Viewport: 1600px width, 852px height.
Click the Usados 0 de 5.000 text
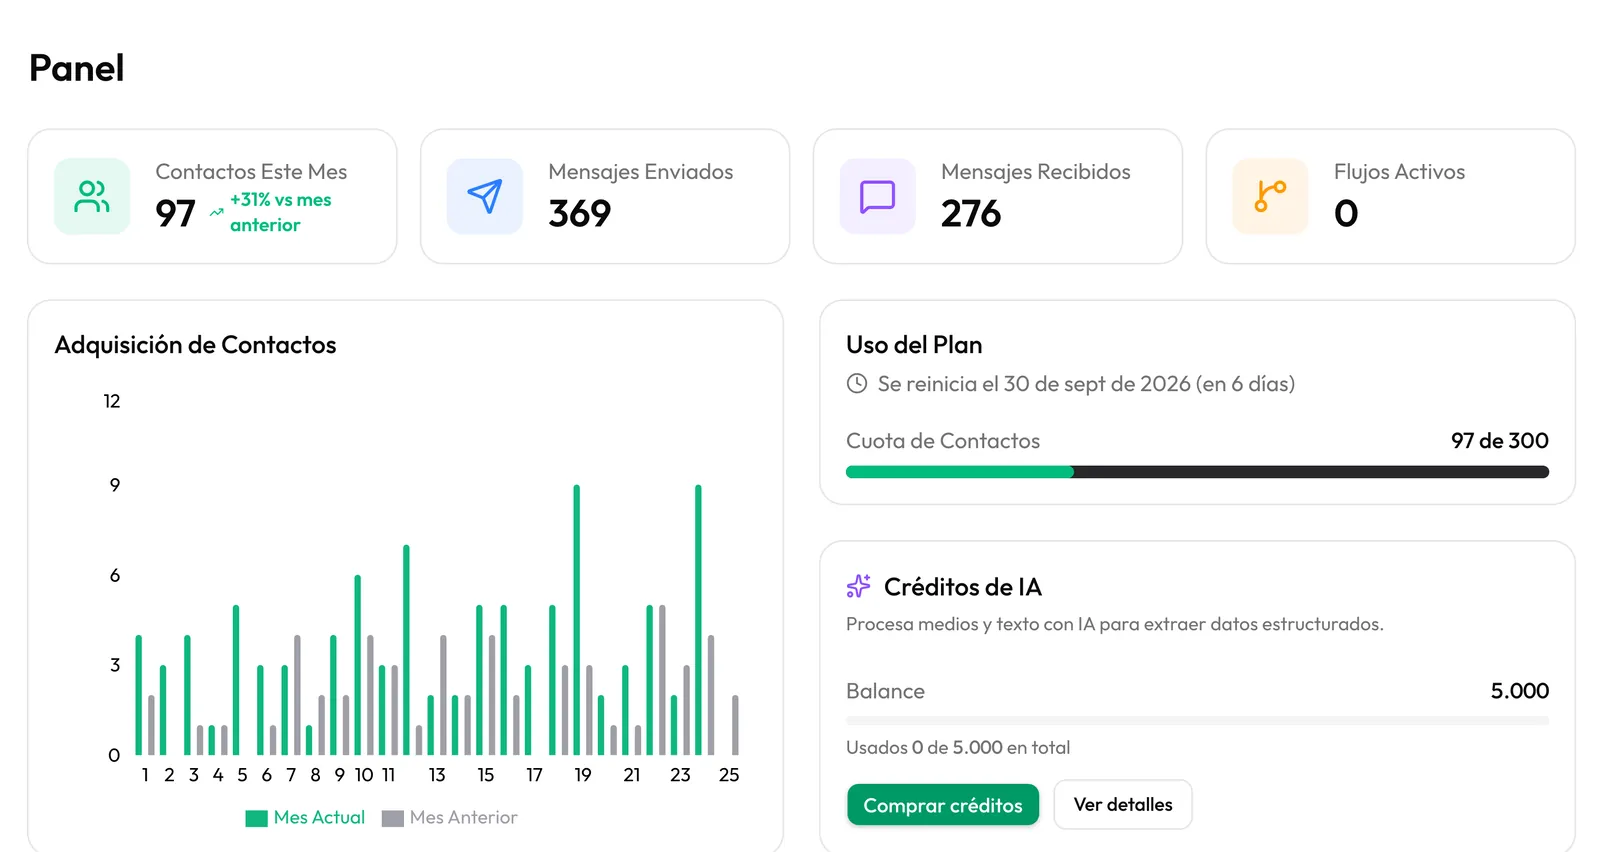pos(958,748)
